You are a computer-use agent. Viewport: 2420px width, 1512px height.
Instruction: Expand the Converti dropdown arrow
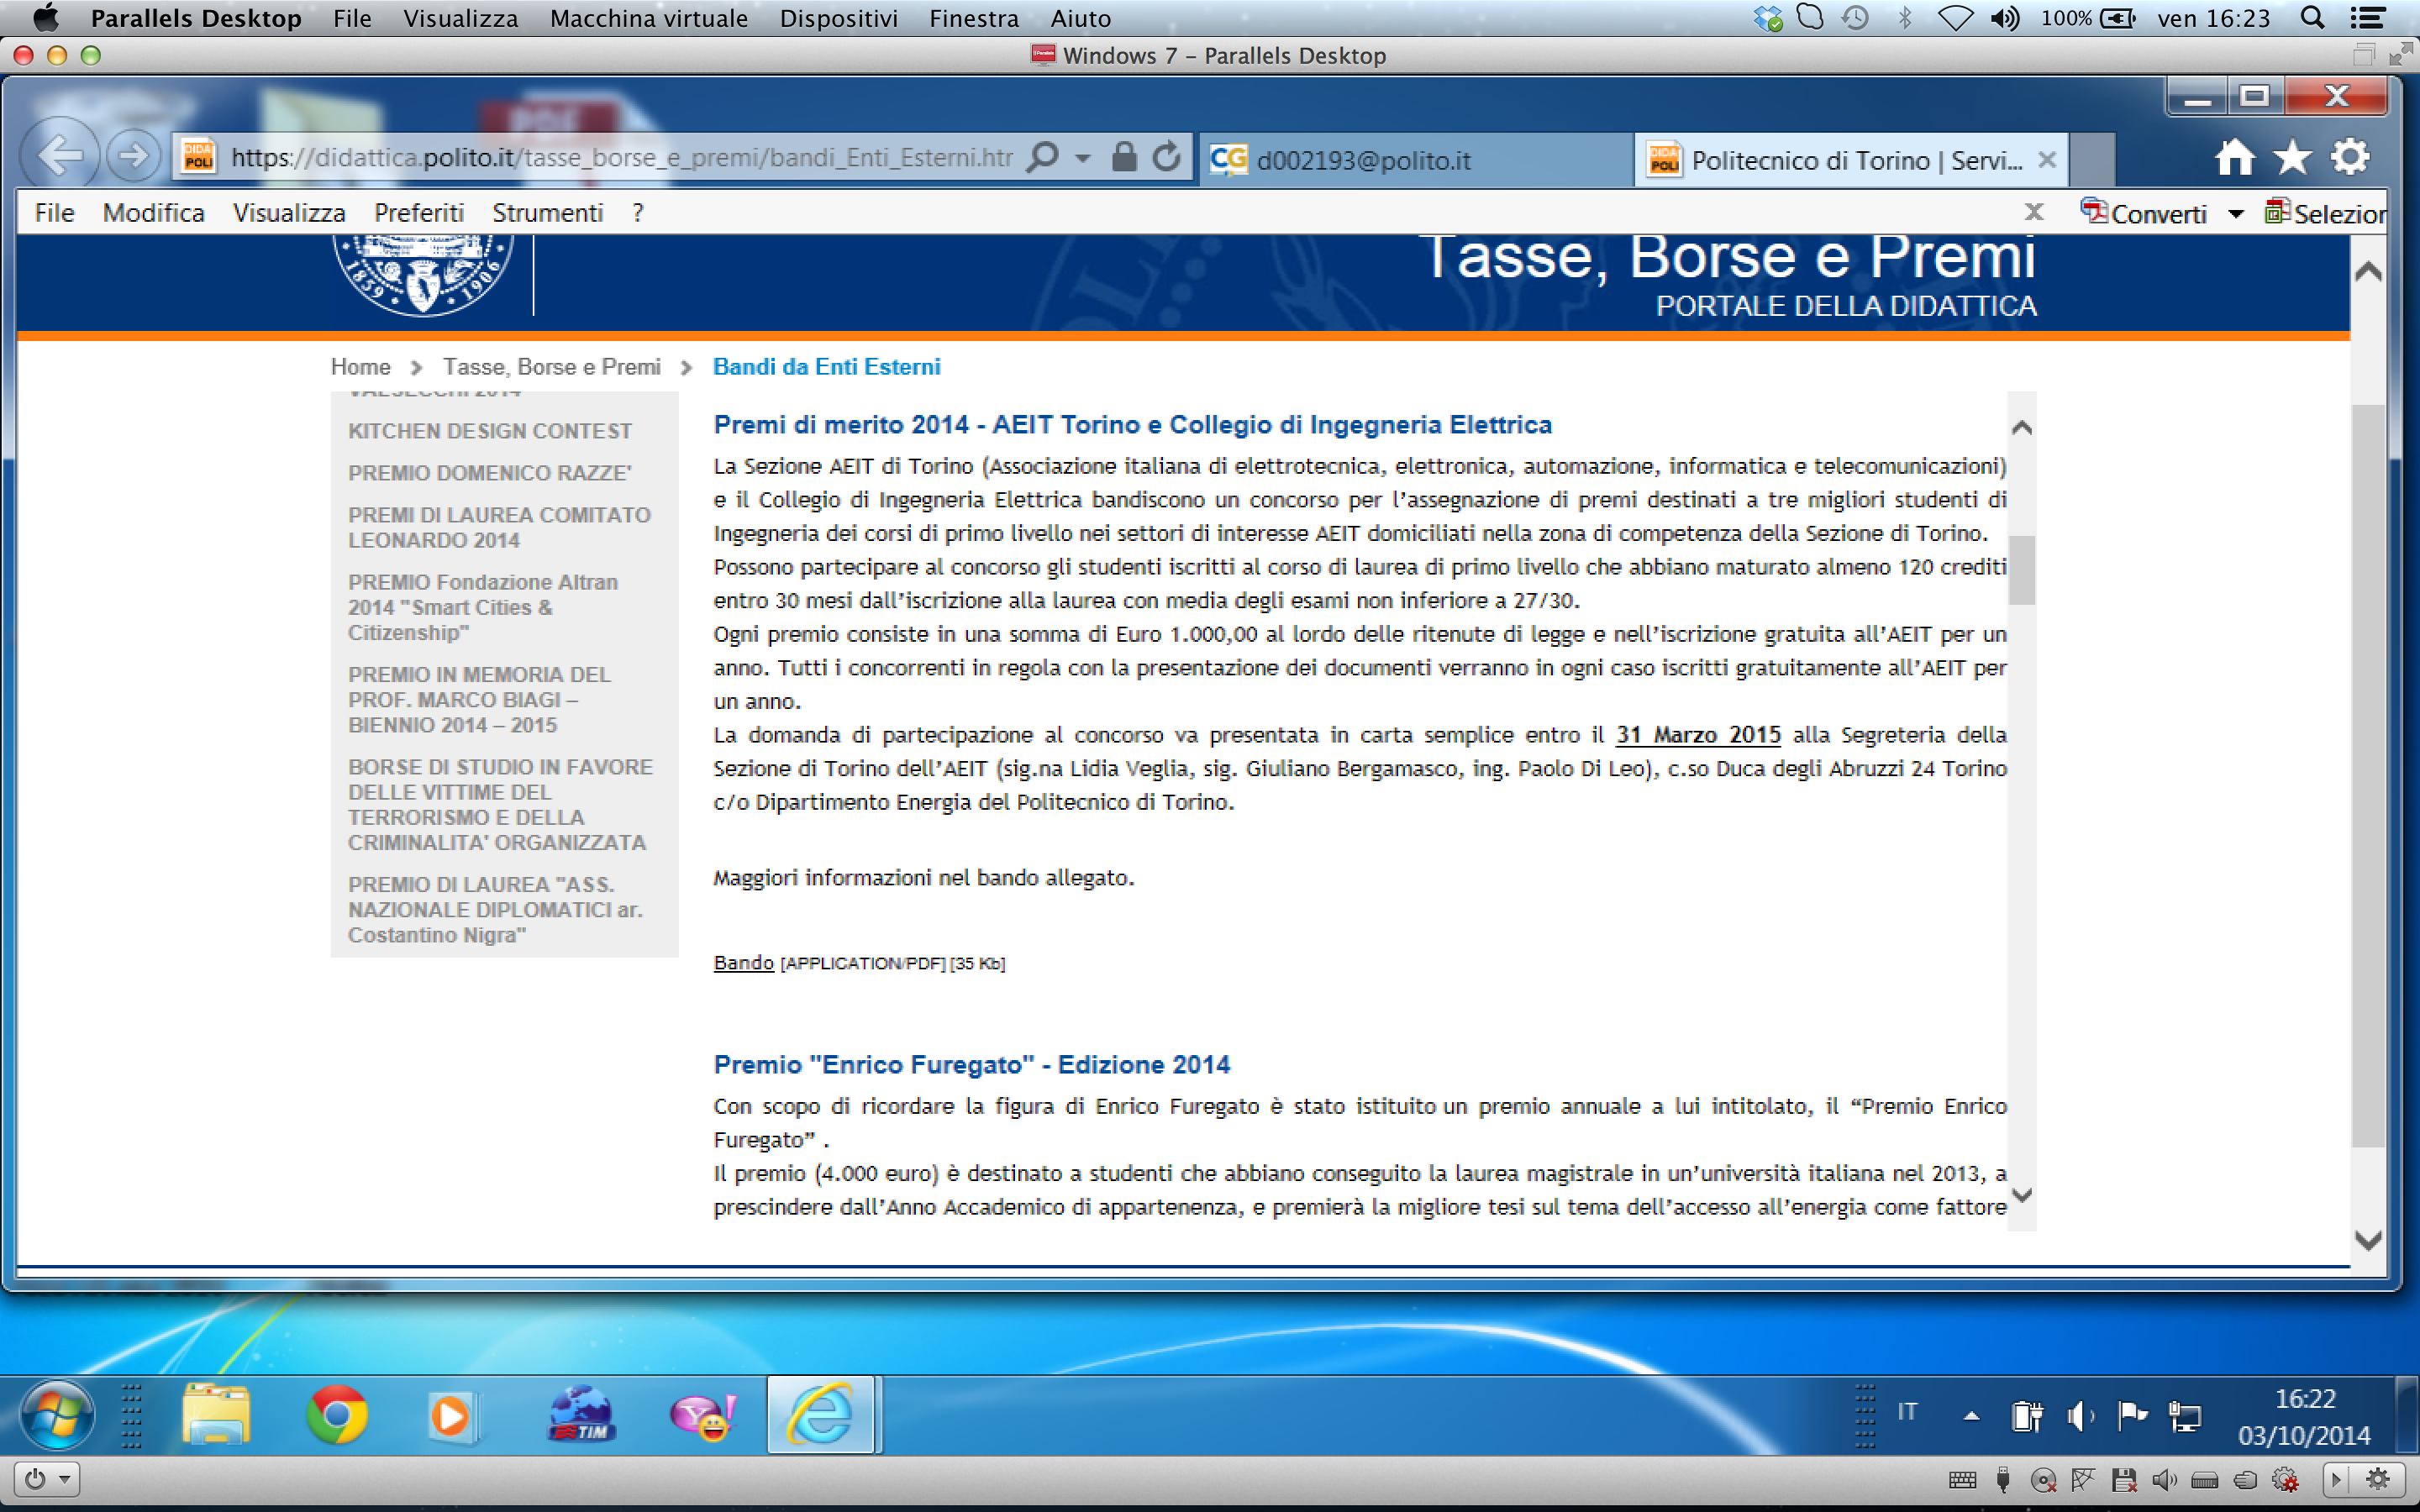click(x=2236, y=214)
